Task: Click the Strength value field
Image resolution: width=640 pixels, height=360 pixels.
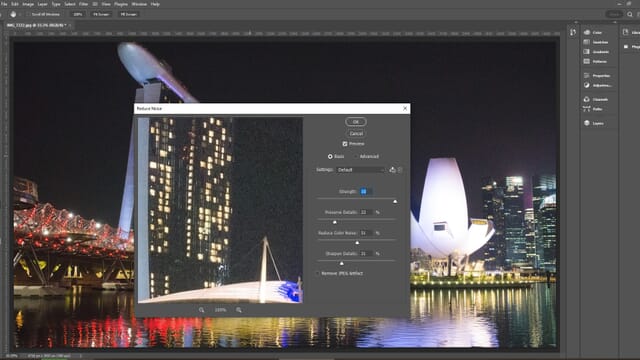Action: (x=365, y=191)
